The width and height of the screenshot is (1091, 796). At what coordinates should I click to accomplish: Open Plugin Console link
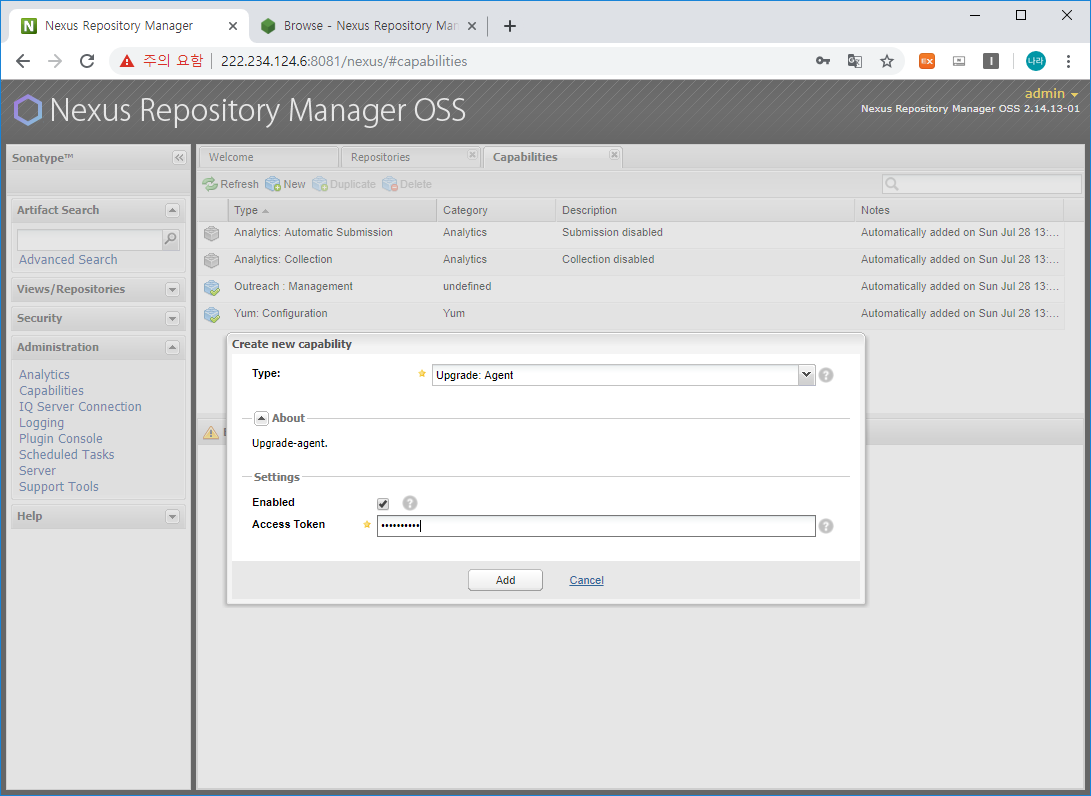click(x=61, y=438)
